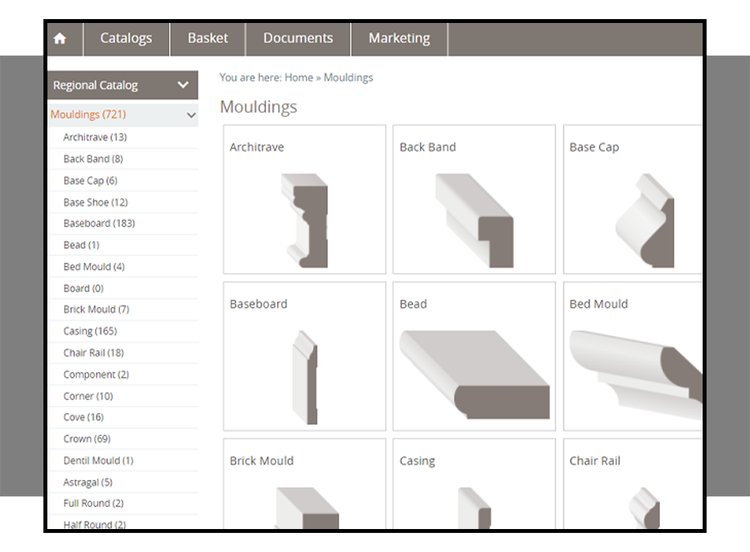Select Baseboard (183) in the sidebar
This screenshot has width=750, height=552.
coord(99,224)
